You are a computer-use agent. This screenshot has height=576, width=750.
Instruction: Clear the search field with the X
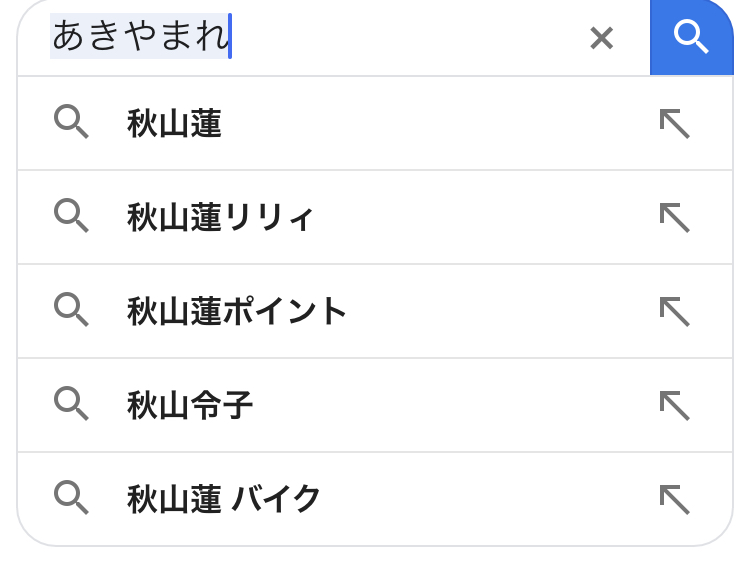tap(601, 38)
